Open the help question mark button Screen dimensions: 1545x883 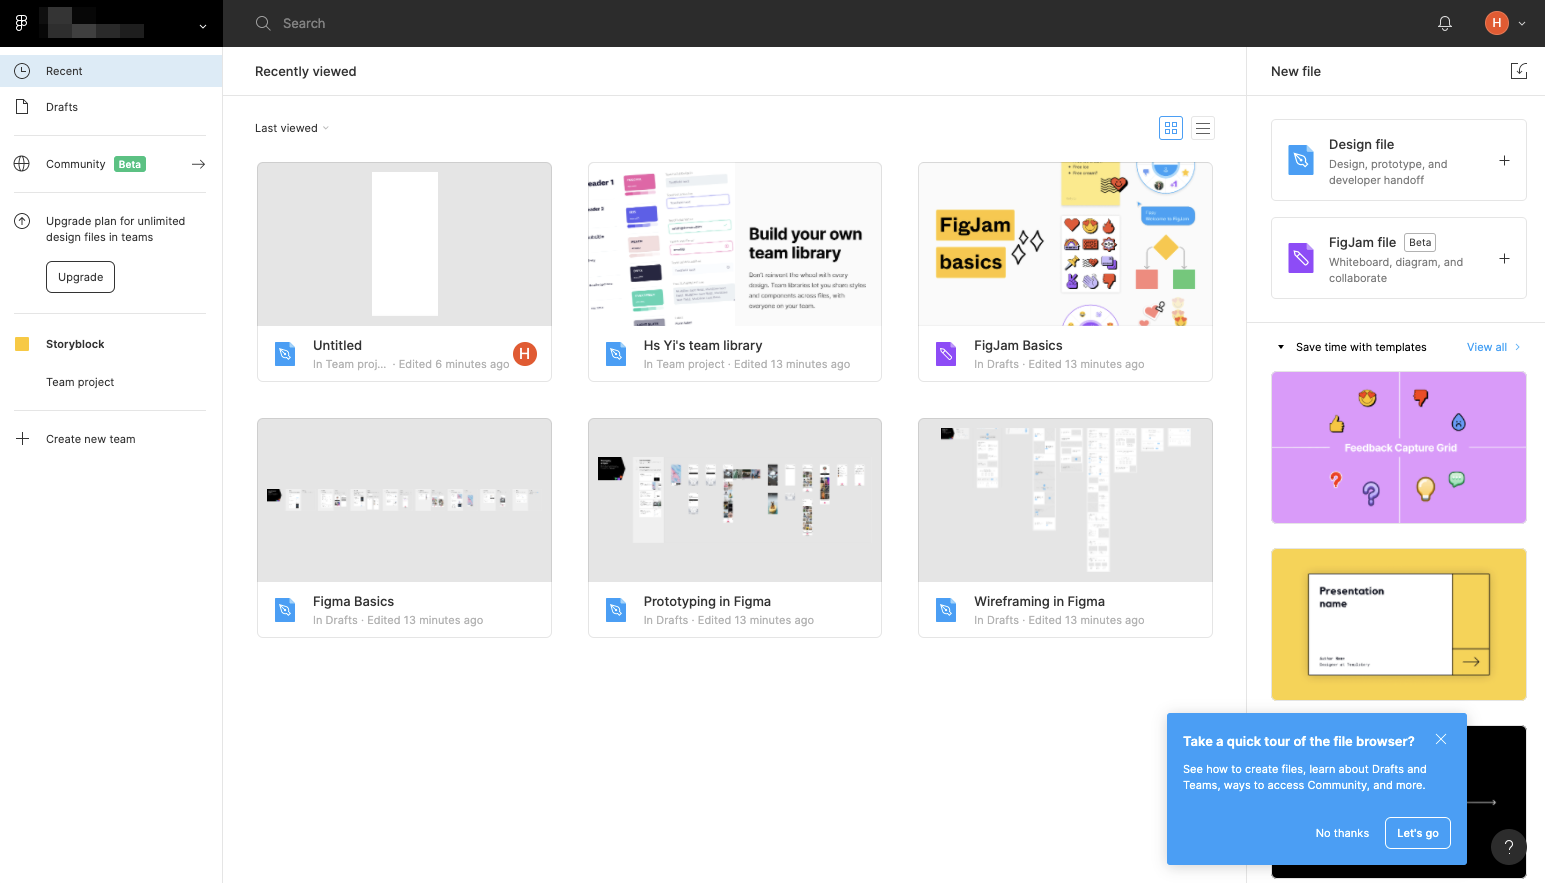pos(1509,847)
